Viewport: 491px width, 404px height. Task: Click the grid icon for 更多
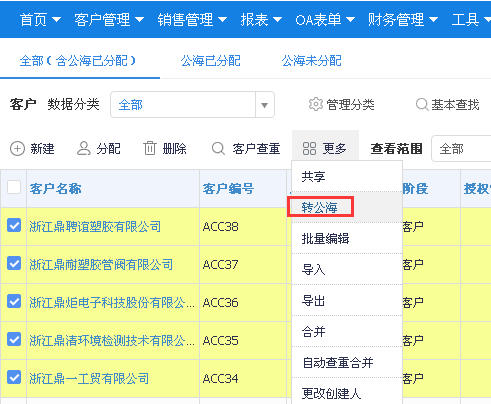pyautogui.click(x=309, y=149)
